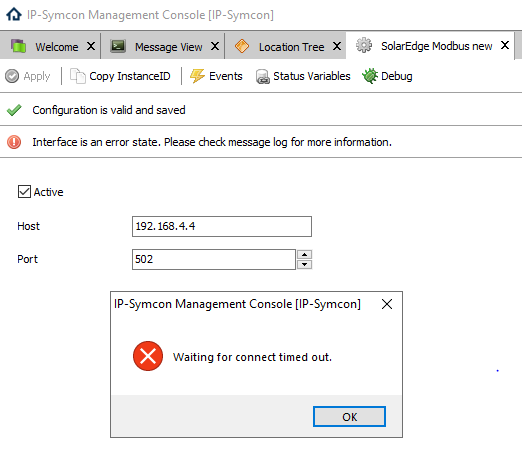Click the Apply toolbar button
Image resolution: width=522 pixels, height=449 pixels.
28,76
